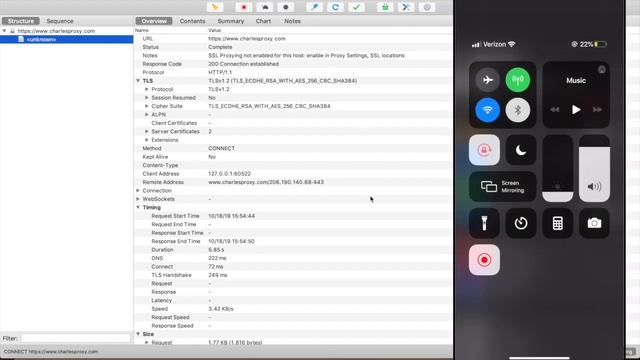Image resolution: width=640 pixels, height=360 pixels.
Task: Collapse the Timing section
Action: (138, 207)
